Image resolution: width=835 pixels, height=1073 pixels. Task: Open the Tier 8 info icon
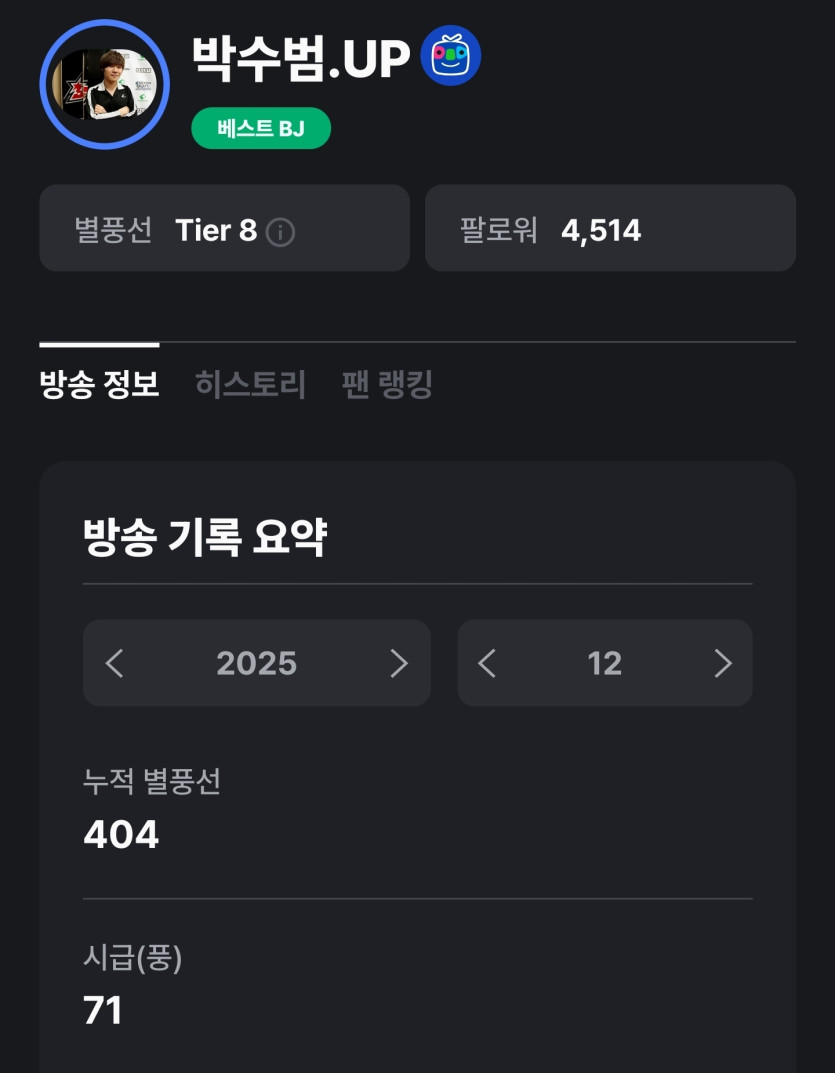[281, 233]
